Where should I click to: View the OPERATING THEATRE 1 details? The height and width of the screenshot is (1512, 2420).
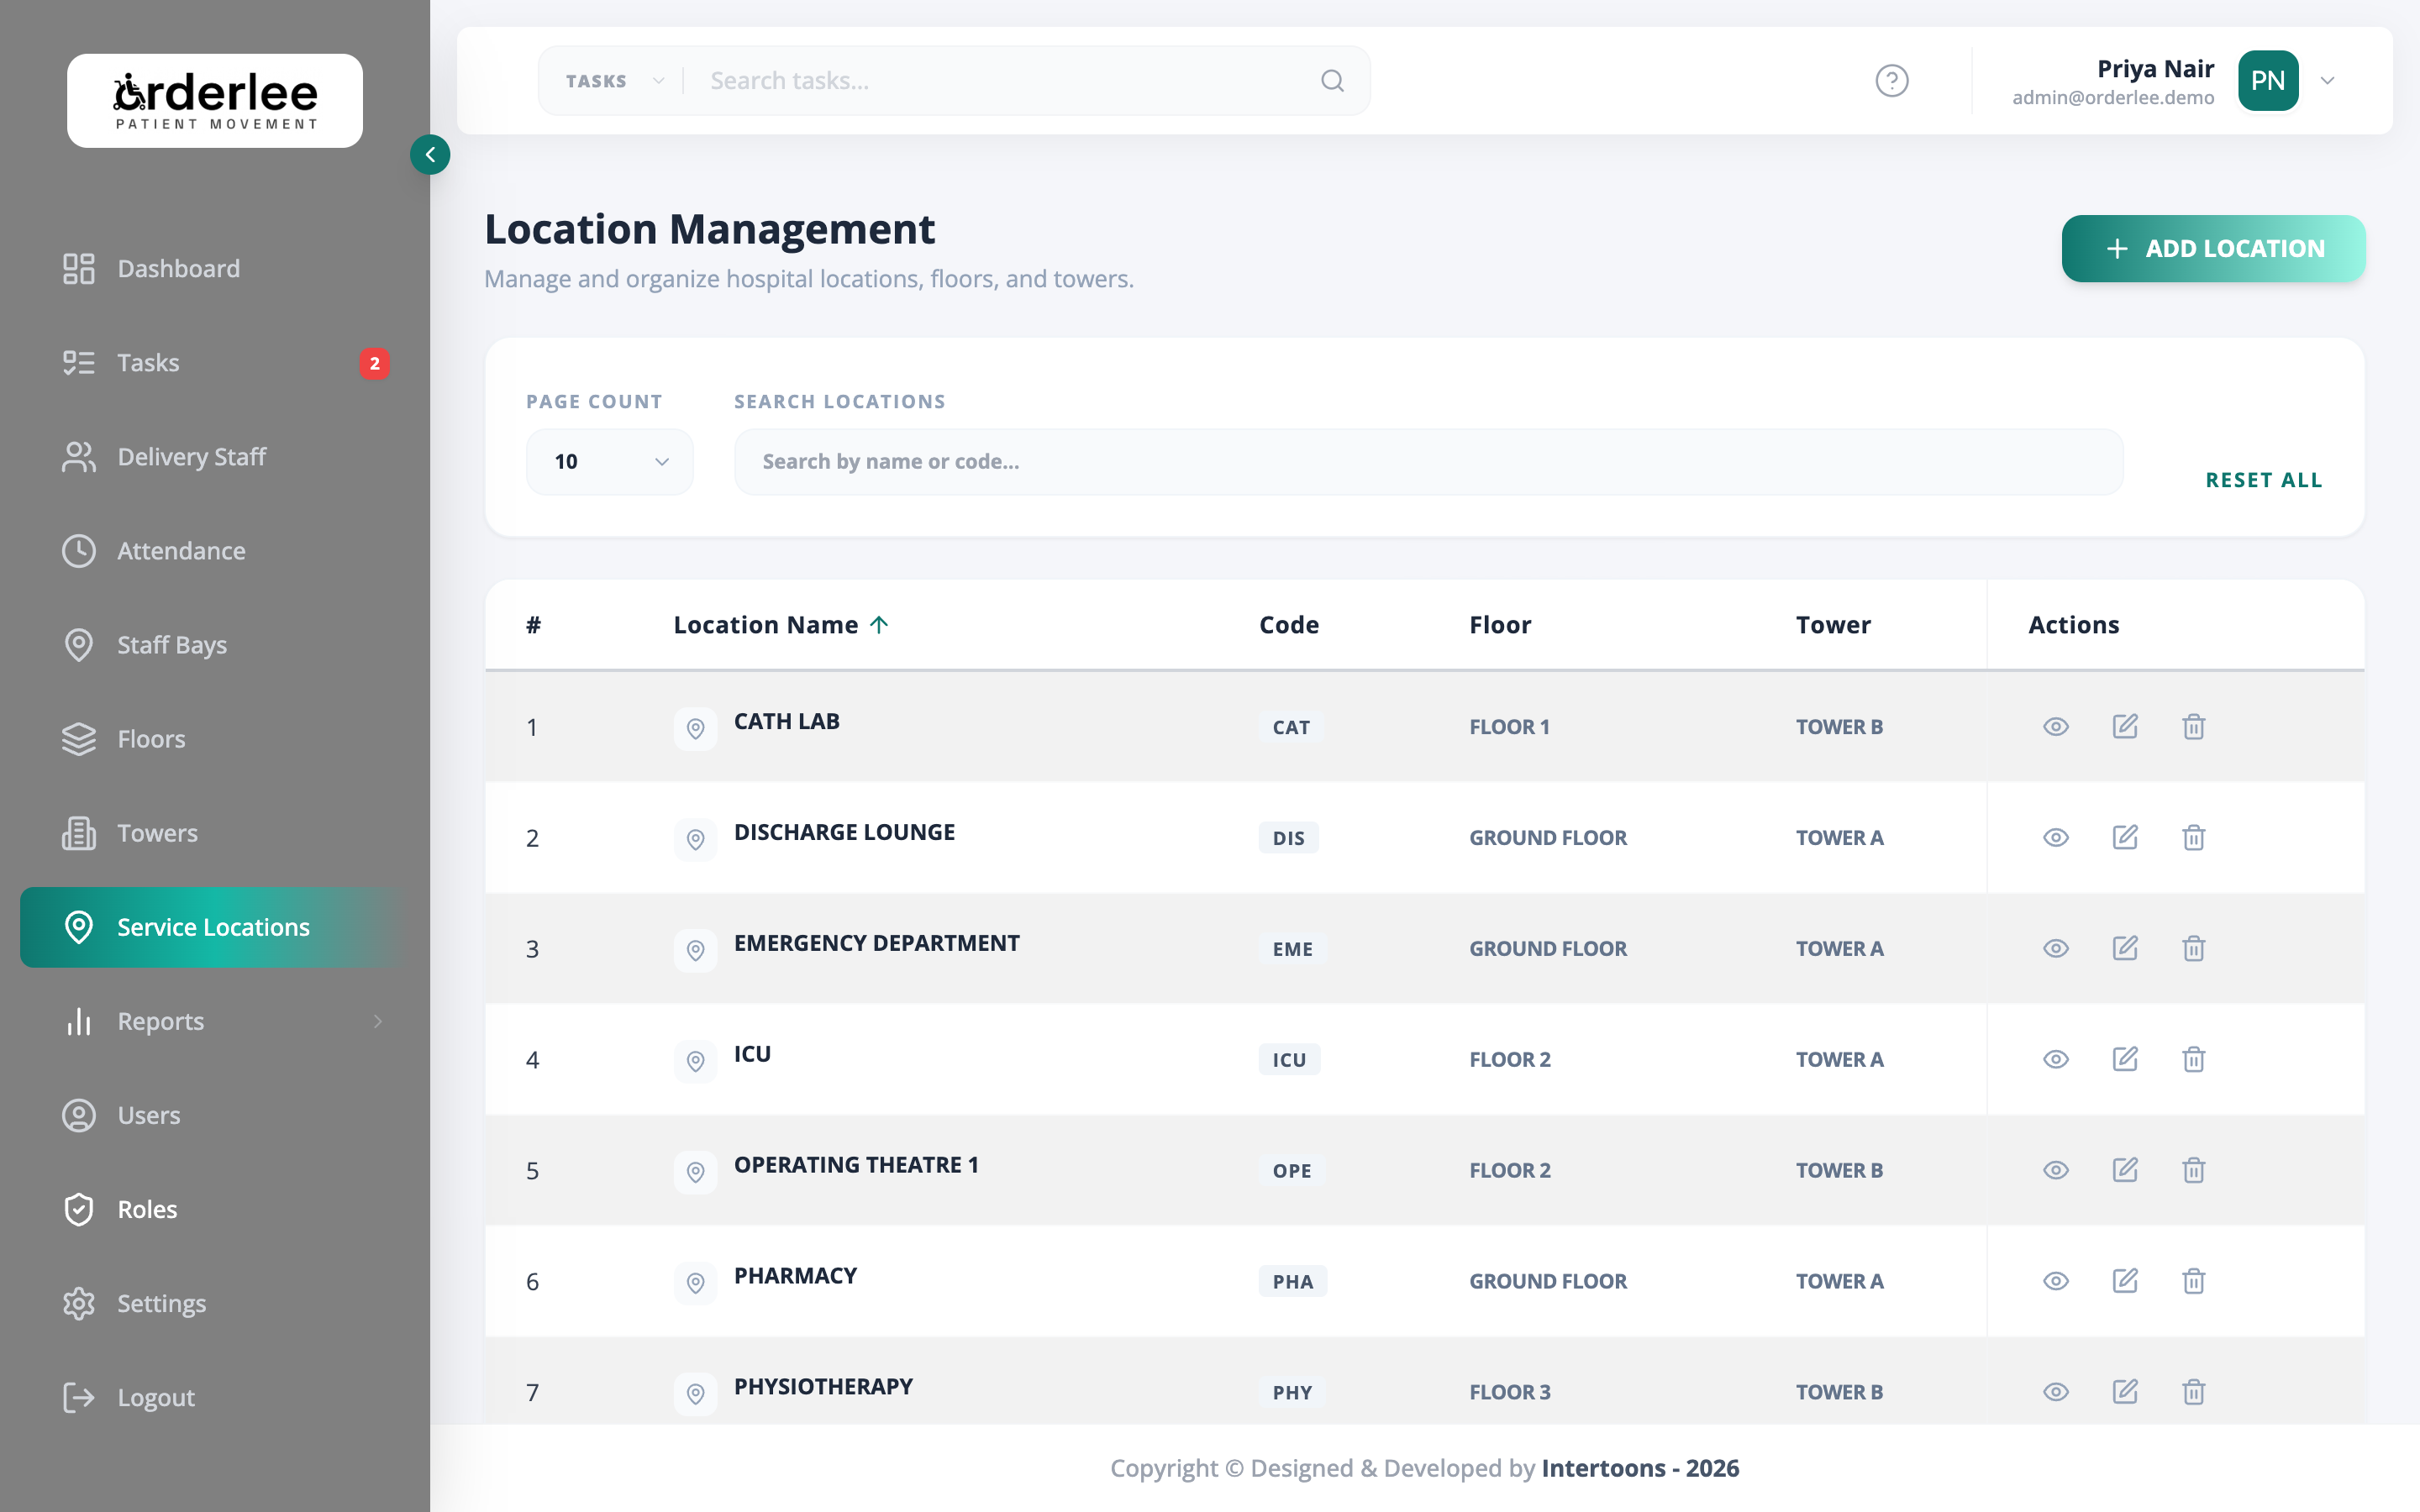coord(2056,1170)
